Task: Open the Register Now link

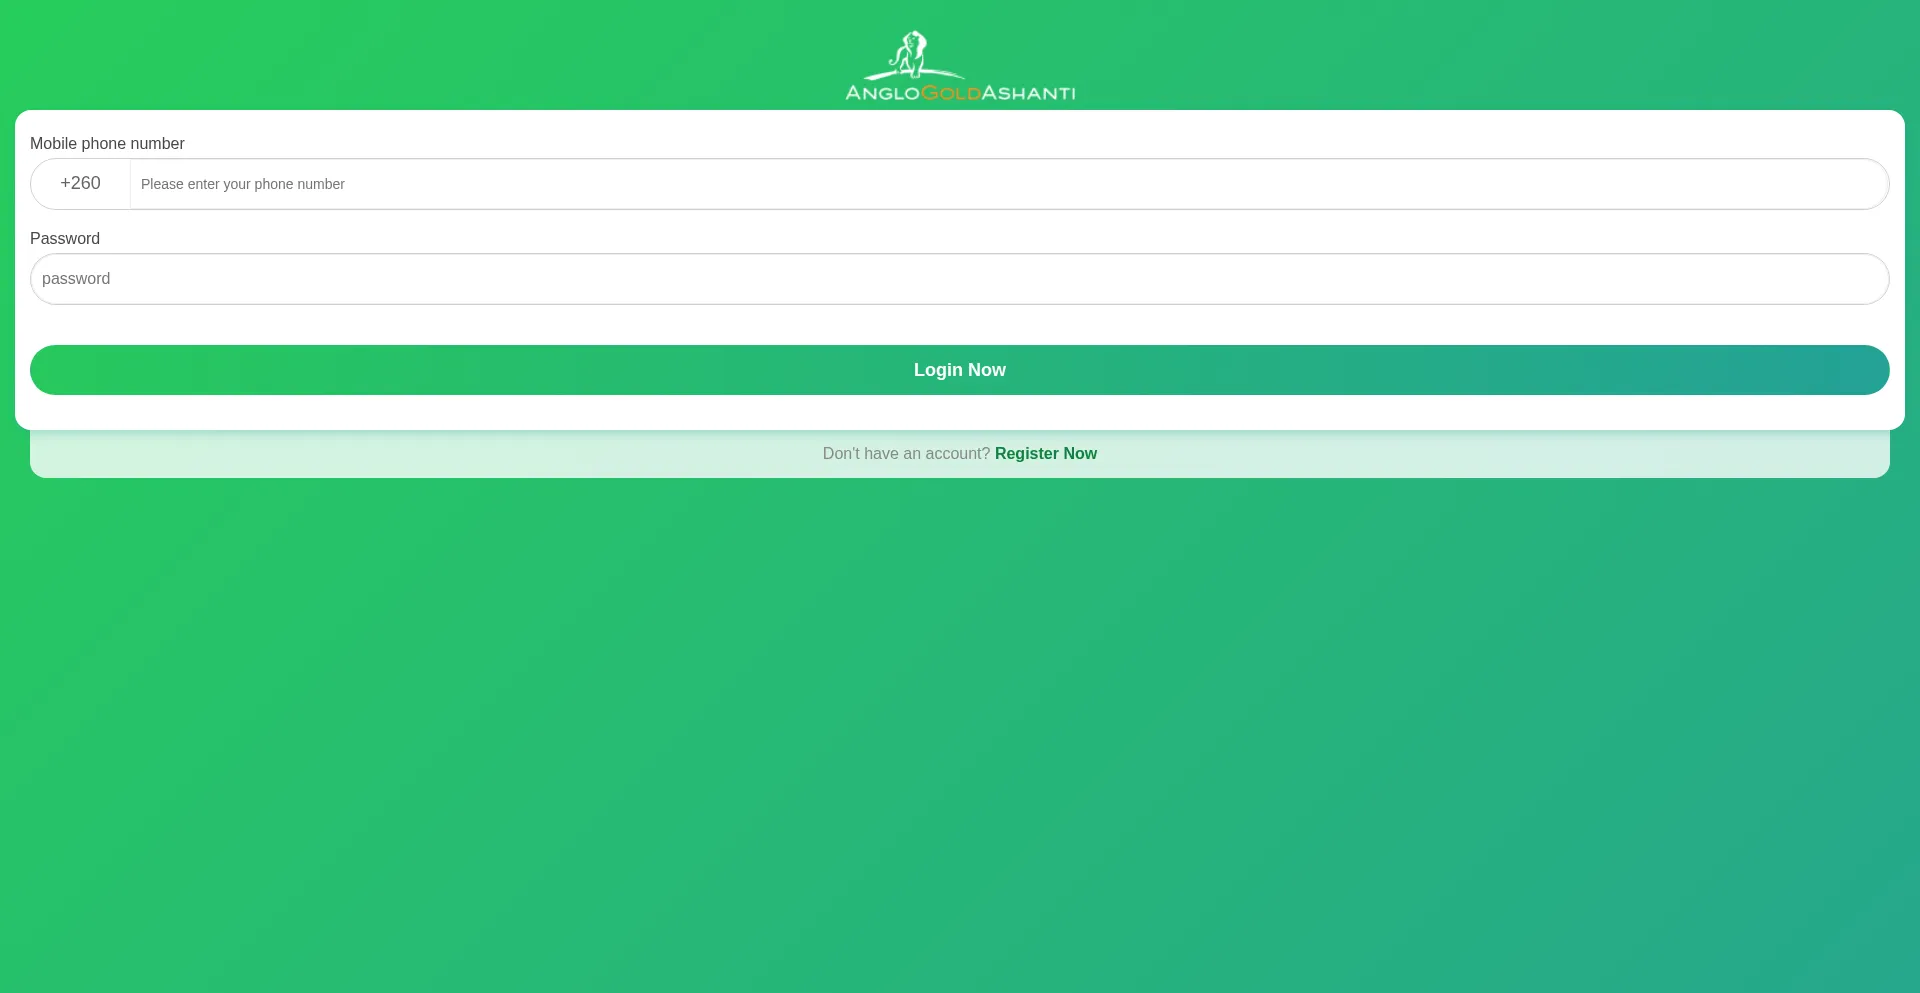Action: tap(1046, 454)
